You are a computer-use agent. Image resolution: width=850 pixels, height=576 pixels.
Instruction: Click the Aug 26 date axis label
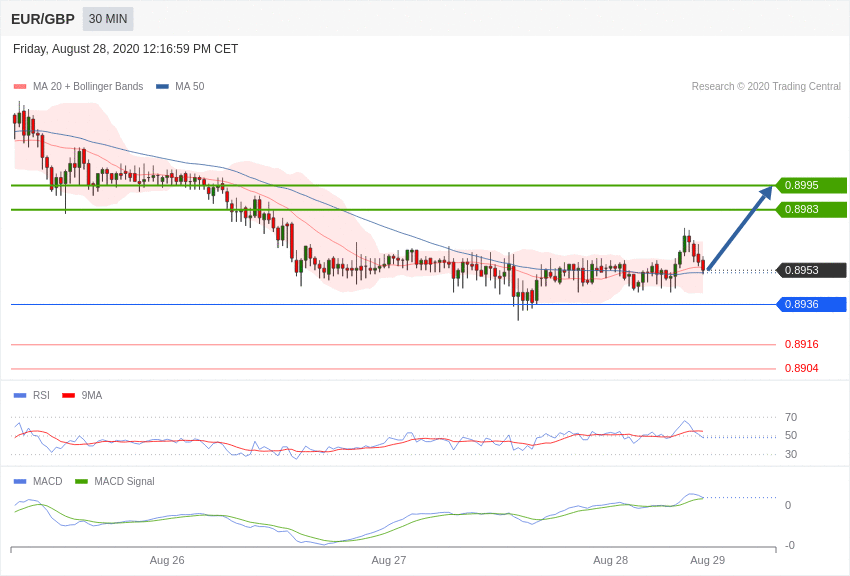pyautogui.click(x=167, y=560)
